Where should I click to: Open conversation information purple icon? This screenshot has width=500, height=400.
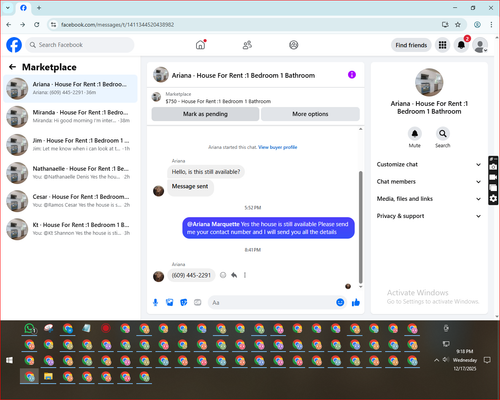(352, 75)
